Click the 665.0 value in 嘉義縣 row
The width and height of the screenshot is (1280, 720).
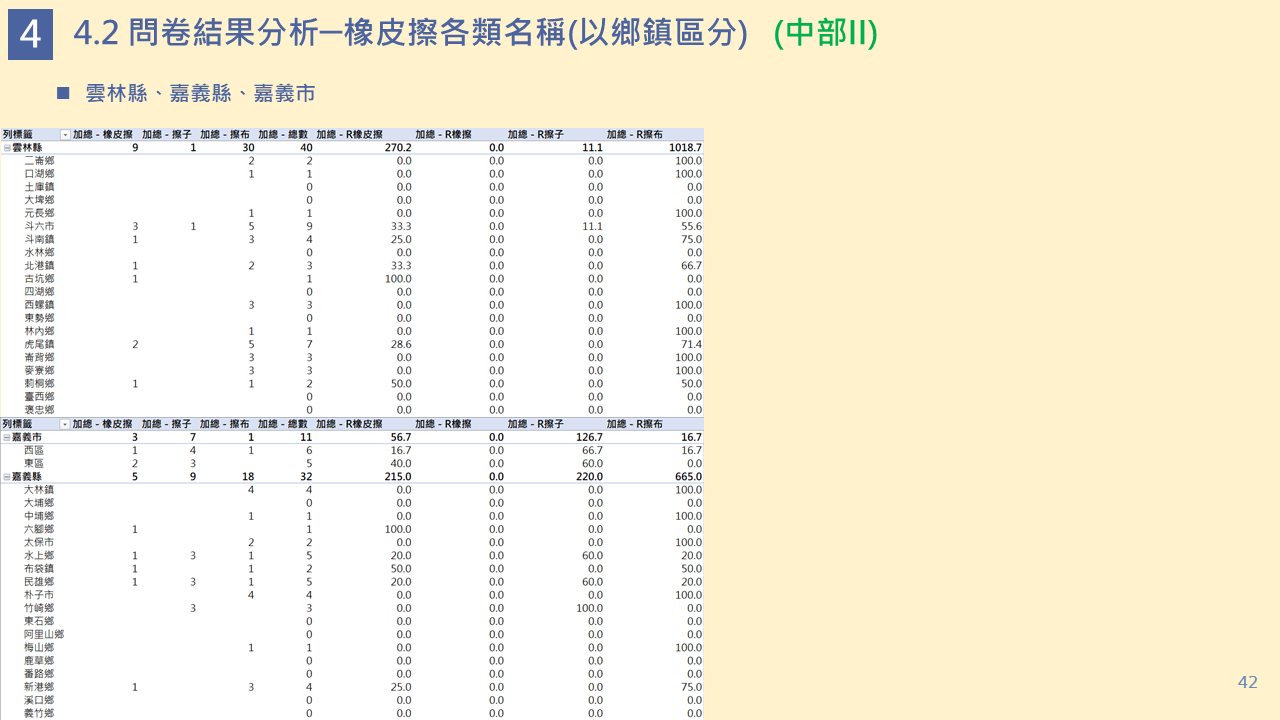(688, 477)
